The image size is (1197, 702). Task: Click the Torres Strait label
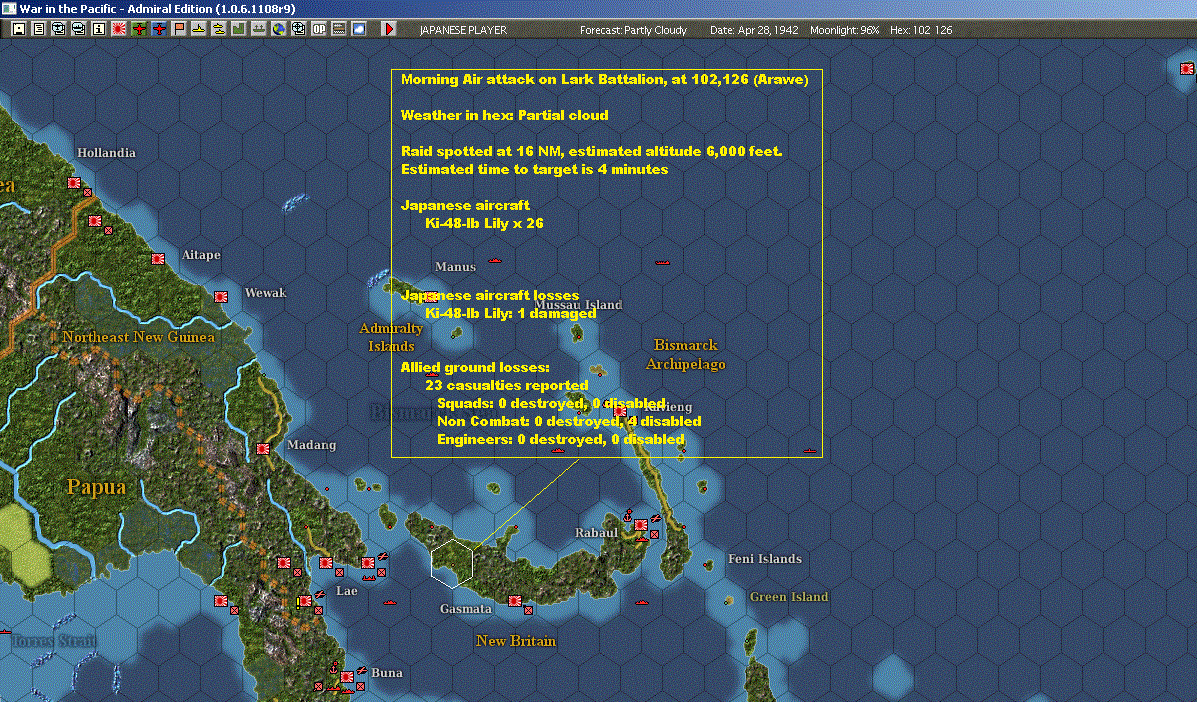53,641
